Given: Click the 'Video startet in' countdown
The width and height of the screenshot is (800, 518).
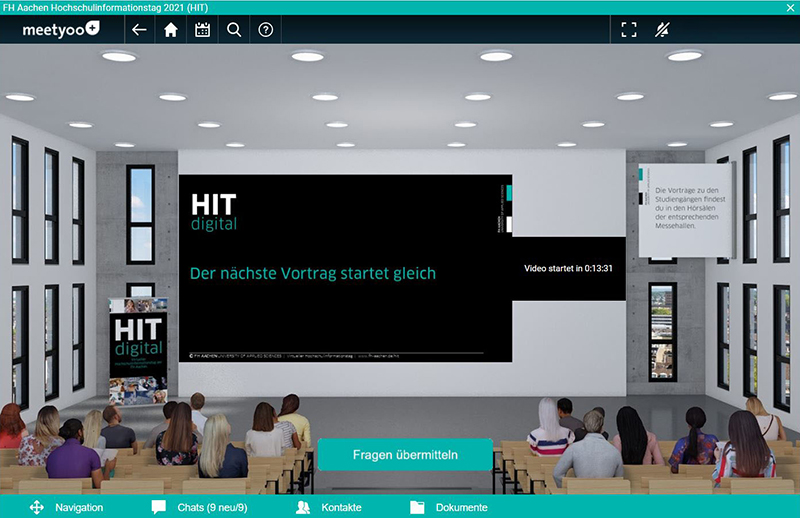Looking at the screenshot, I should [568, 268].
